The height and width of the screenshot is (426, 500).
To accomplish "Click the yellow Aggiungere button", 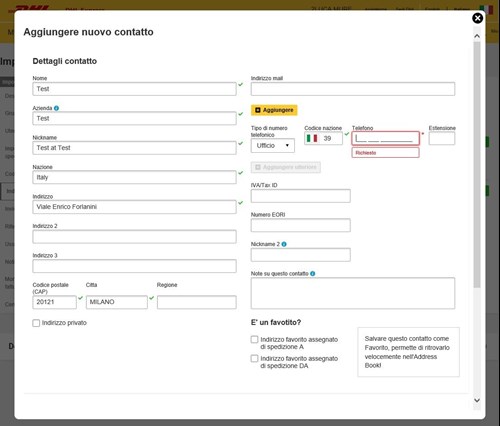I will coord(274,110).
